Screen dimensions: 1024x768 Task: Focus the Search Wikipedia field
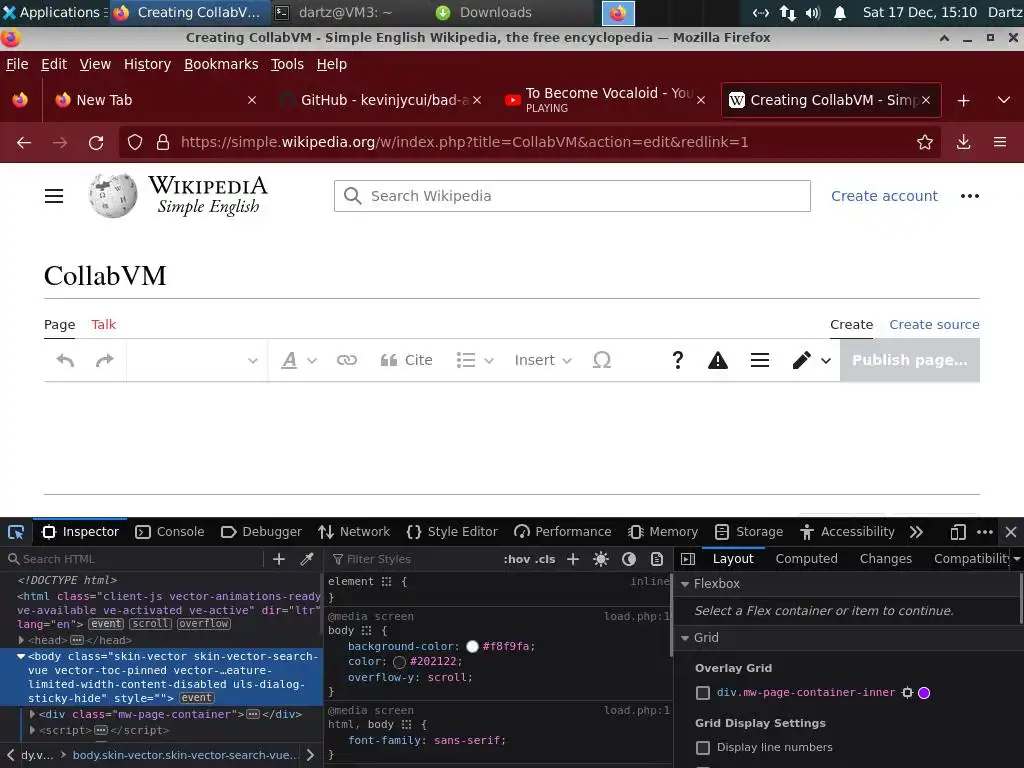pyautogui.click(x=572, y=196)
